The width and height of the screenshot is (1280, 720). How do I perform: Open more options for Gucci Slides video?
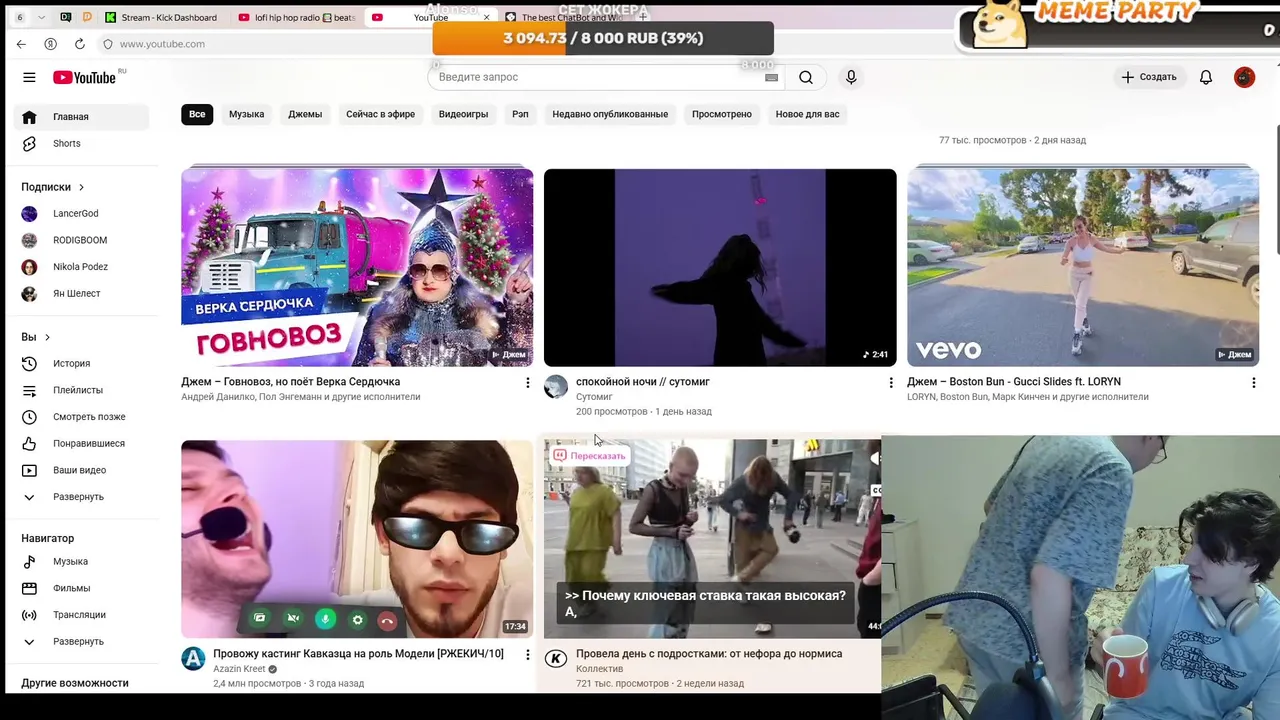point(1254,382)
